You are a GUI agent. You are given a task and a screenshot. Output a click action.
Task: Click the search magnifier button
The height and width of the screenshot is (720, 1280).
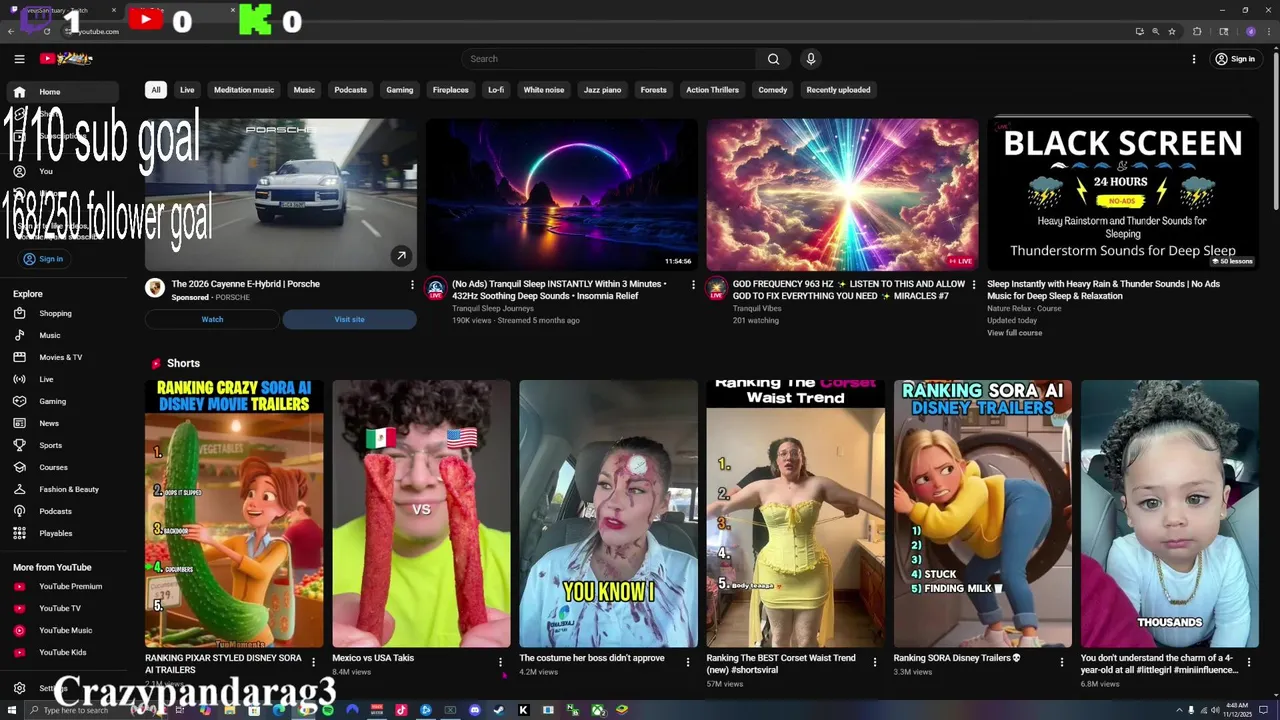coord(773,59)
